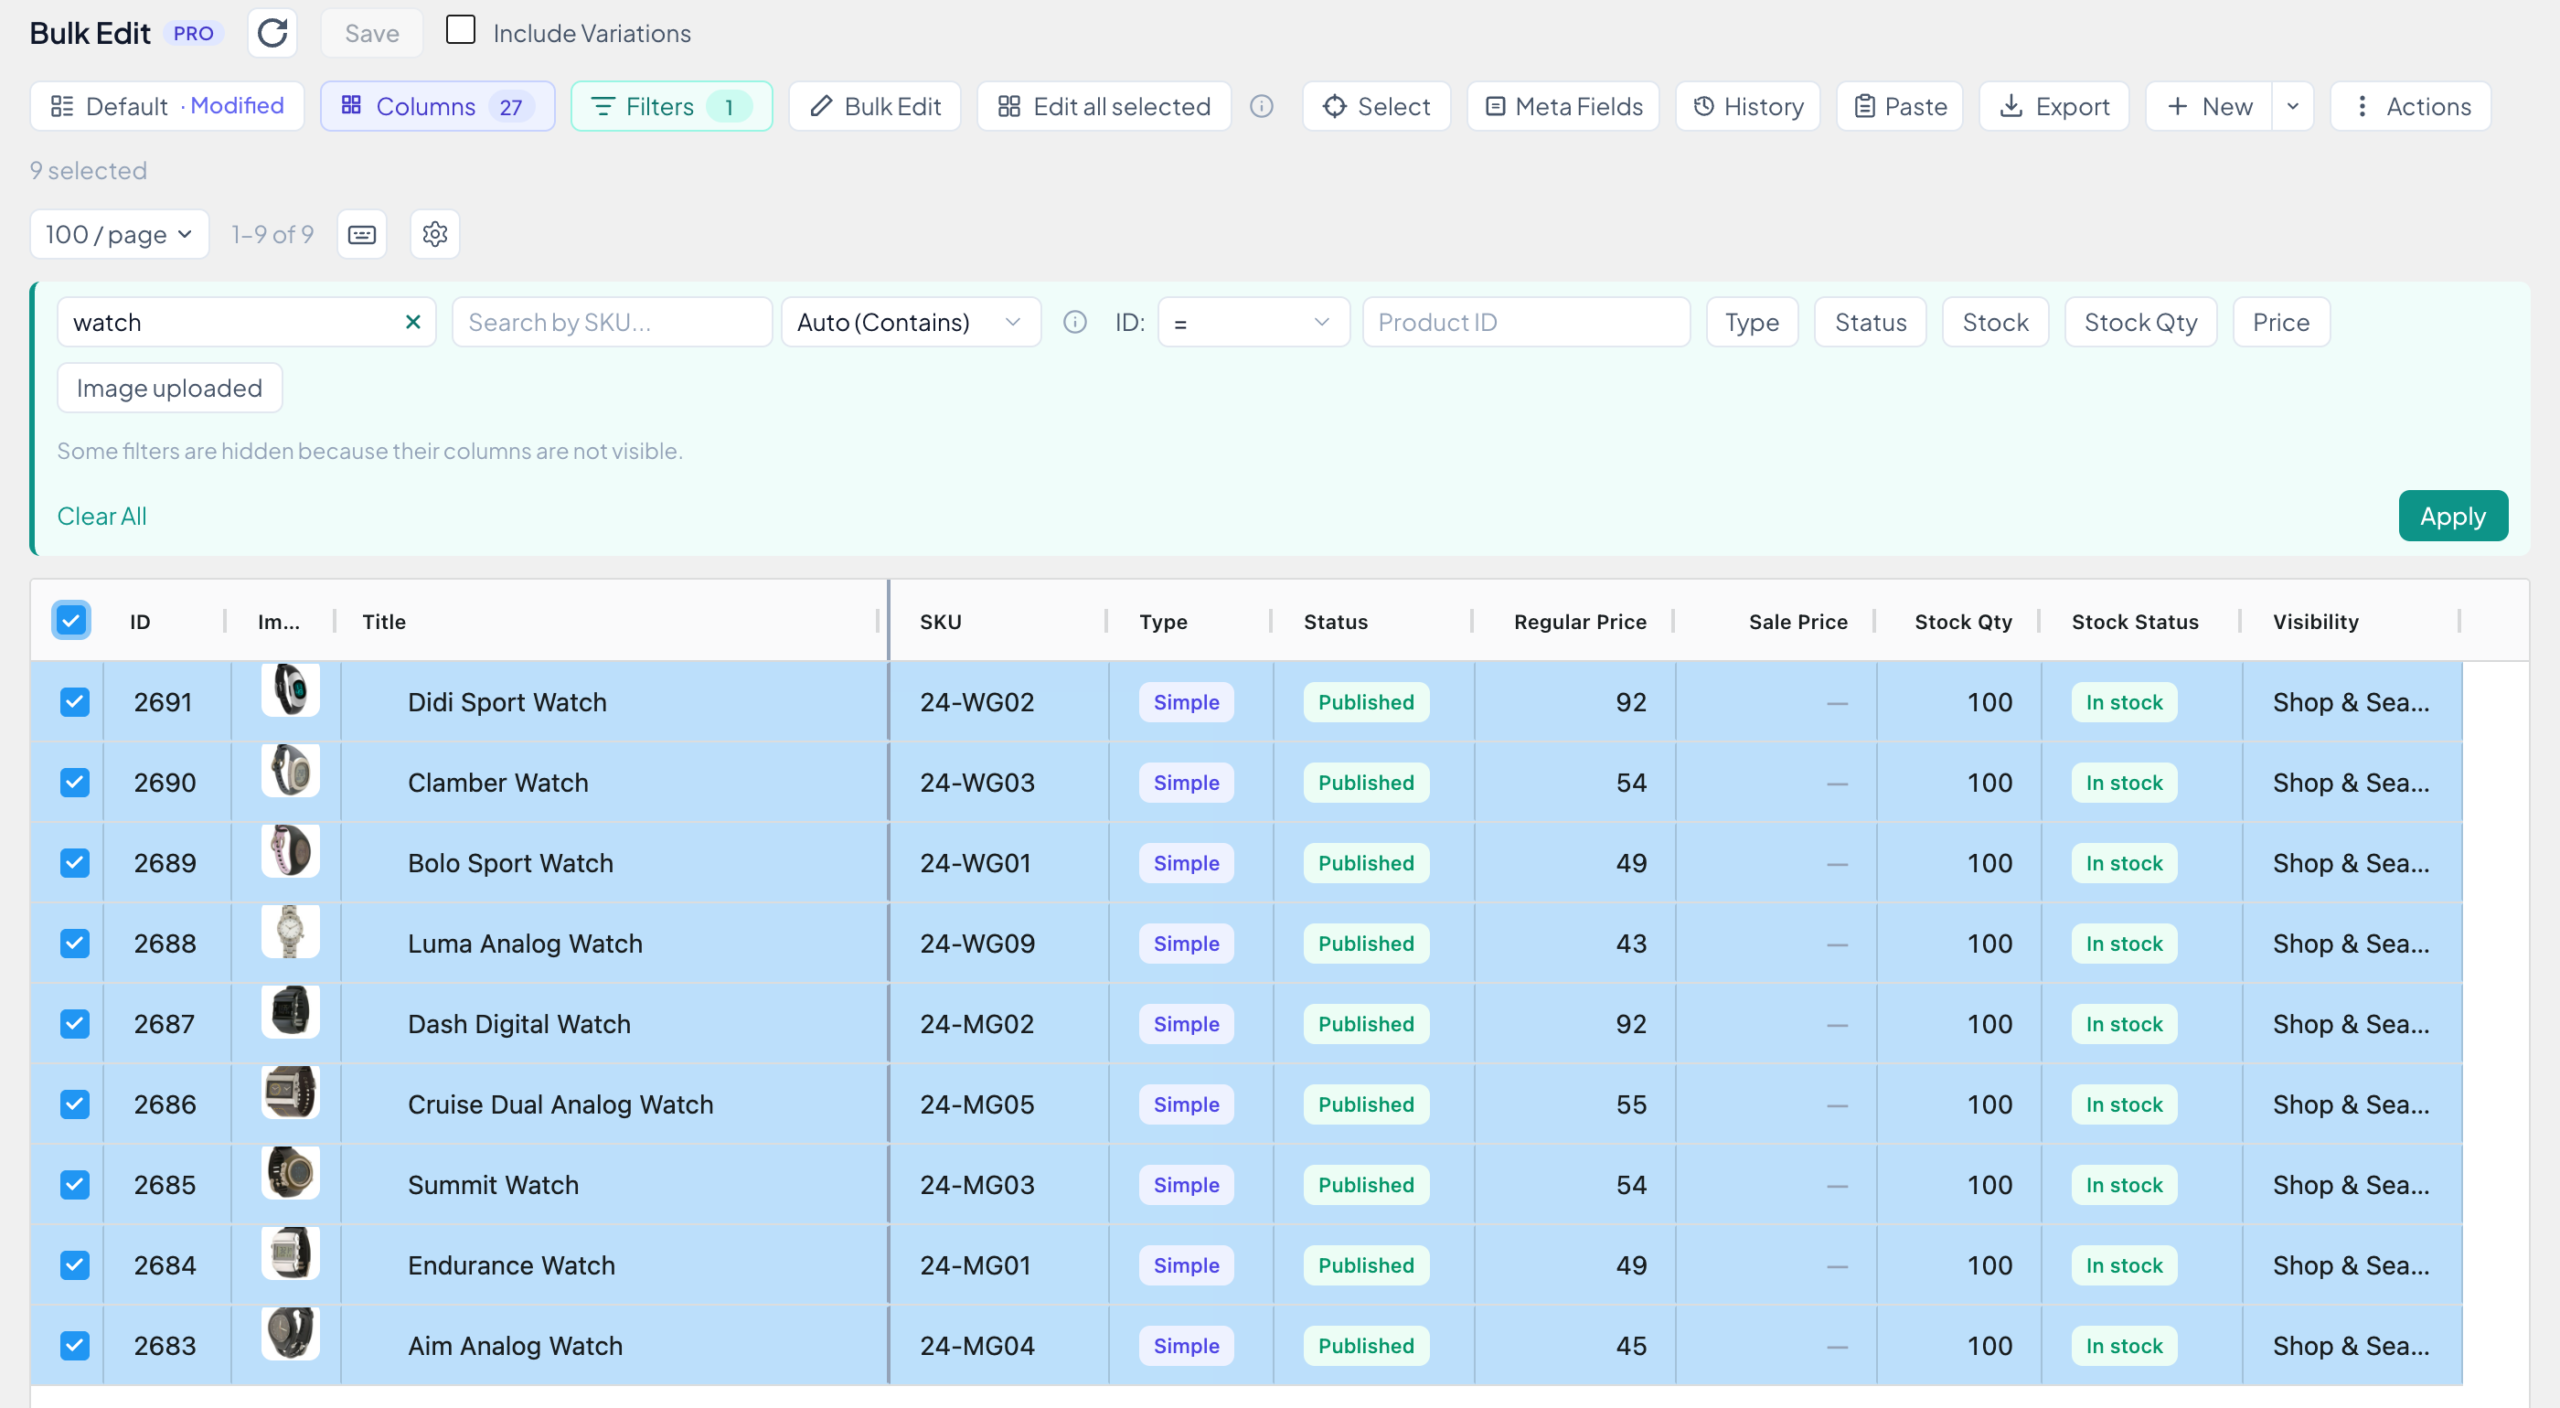Click the Clear All link
2560x1408 pixels.
coord(102,516)
